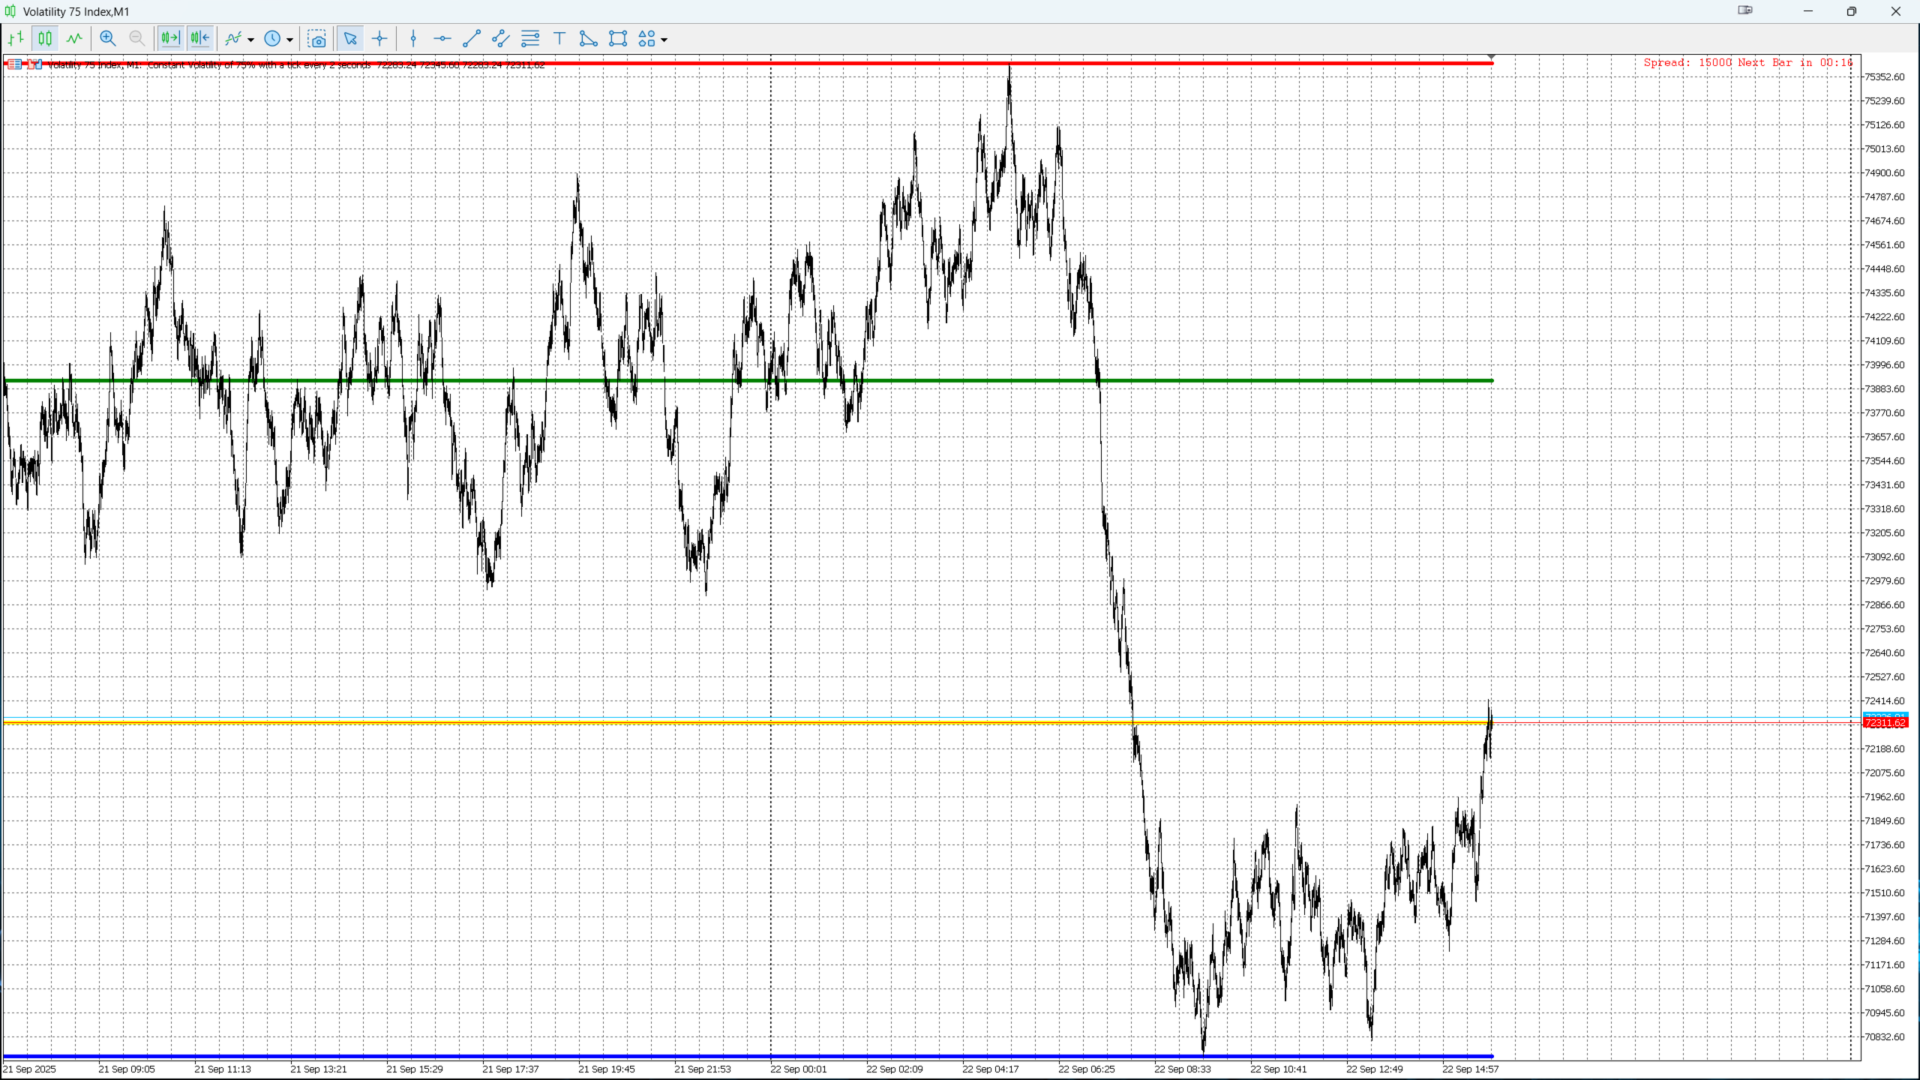Expand the timeframe clock dropdown arrow

[290, 40]
